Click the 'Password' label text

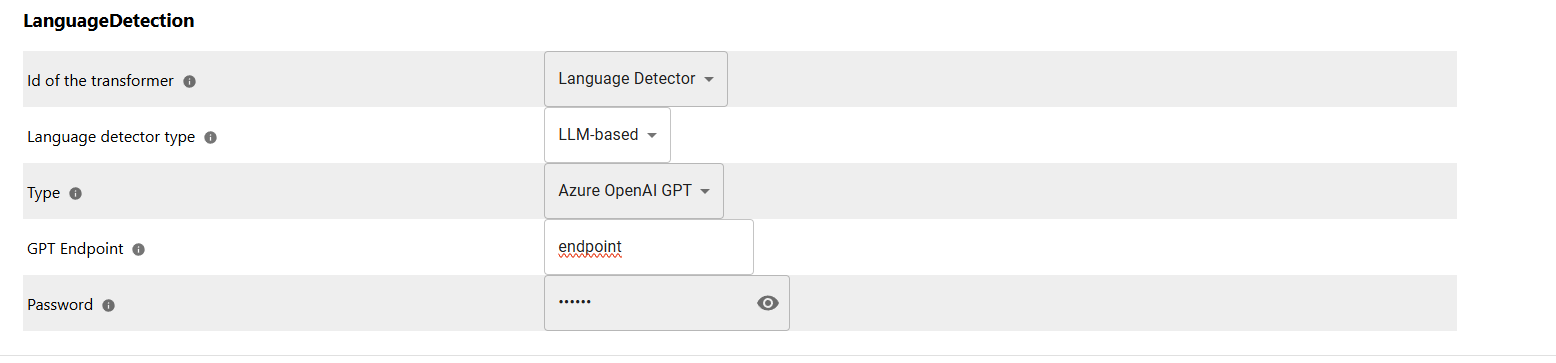60,305
